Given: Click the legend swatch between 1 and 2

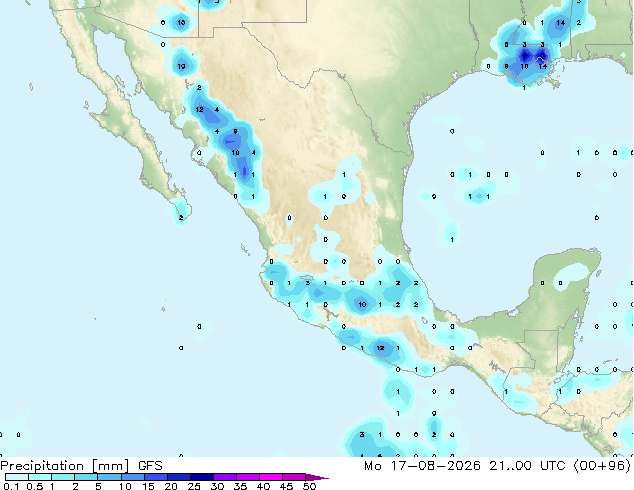Looking at the screenshot, I should tap(63, 477).
